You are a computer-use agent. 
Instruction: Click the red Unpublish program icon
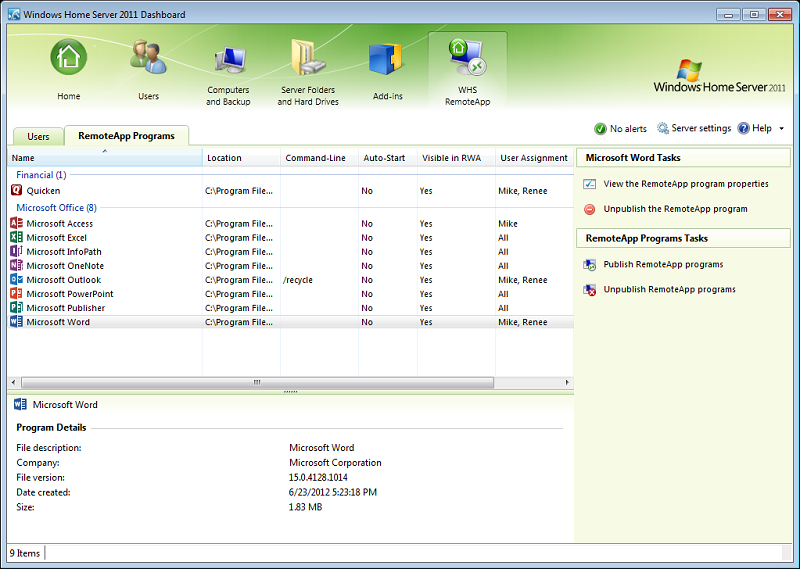coord(590,209)
